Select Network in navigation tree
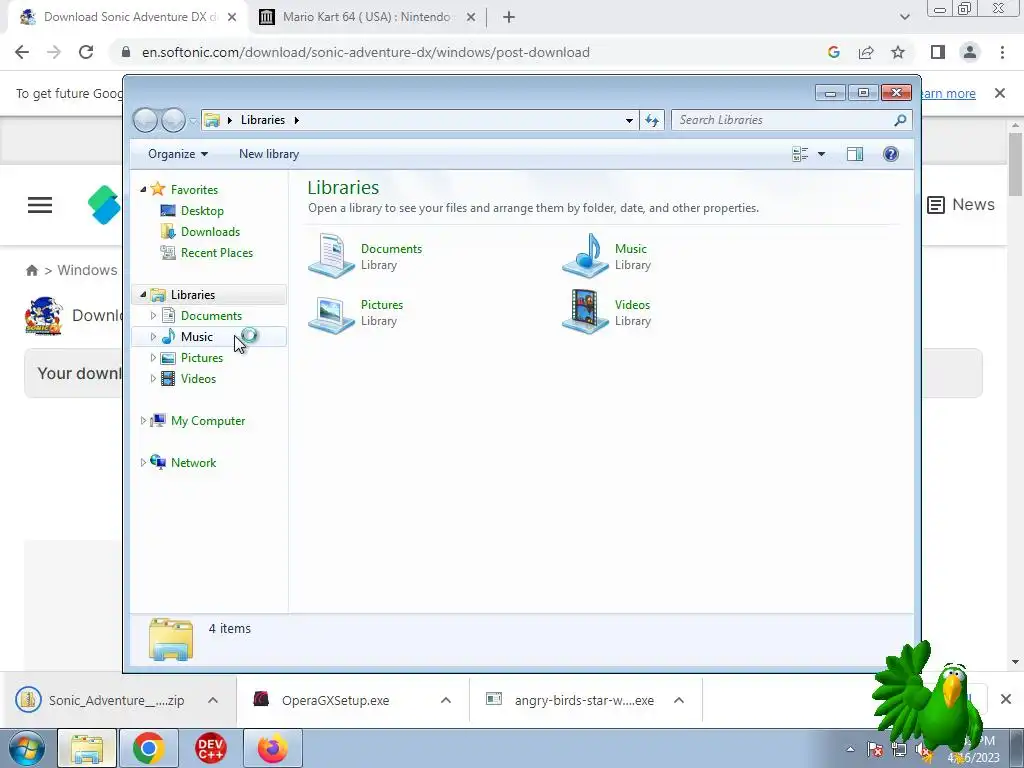 (x=193, y=462)
